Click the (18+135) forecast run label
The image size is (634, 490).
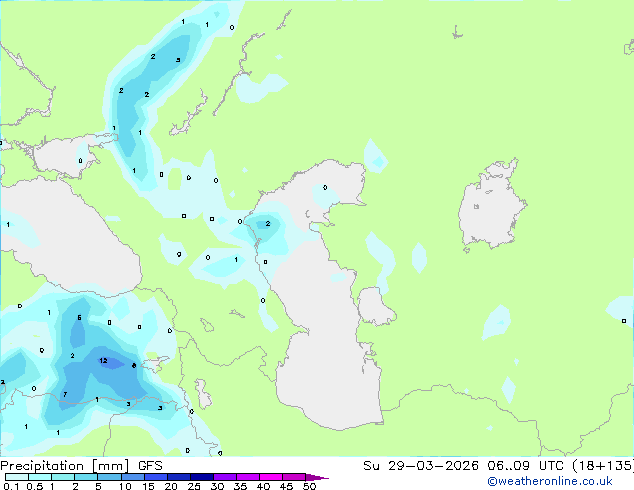click(x=602, y=466)
